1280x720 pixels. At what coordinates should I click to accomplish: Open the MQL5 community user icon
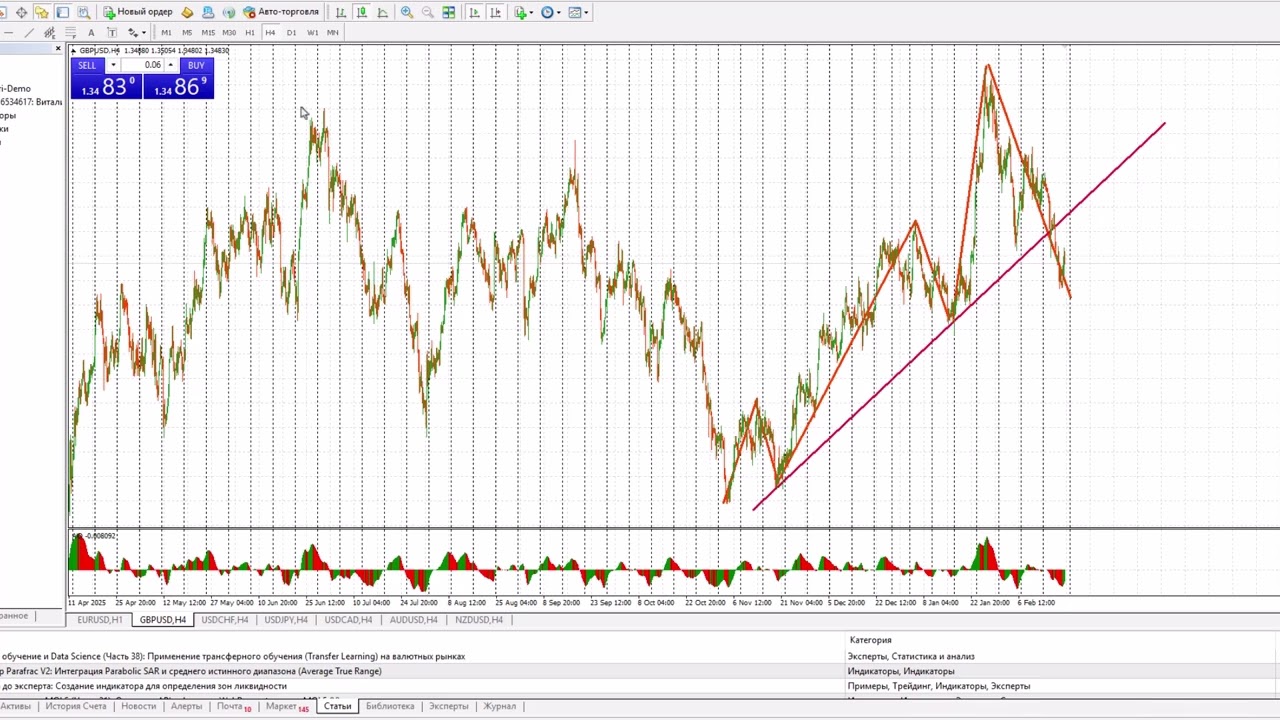tap(208, 12)
